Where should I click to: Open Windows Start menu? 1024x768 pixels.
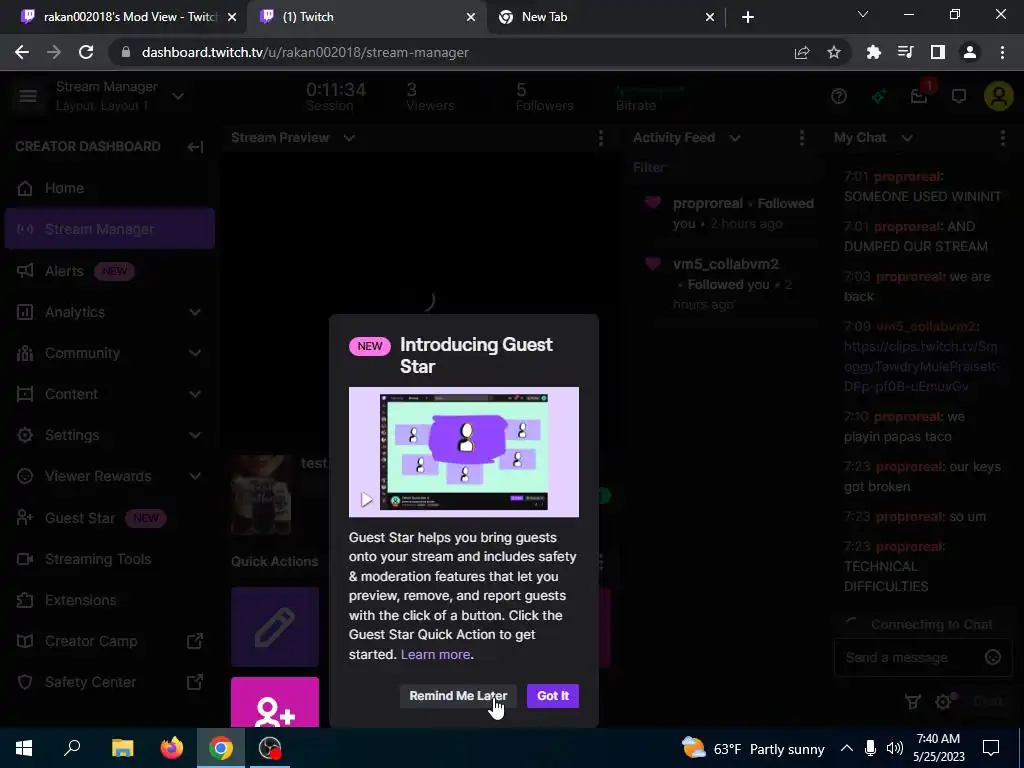(24, 748)
